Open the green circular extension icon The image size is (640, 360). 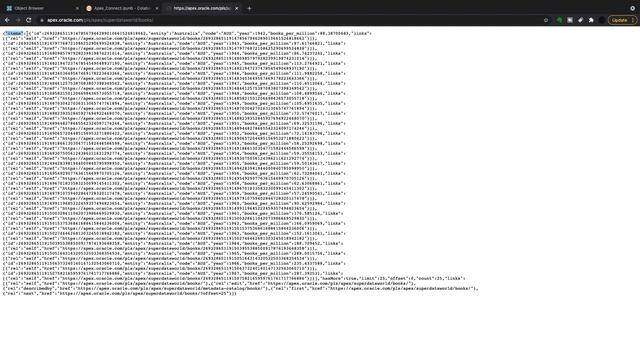559,20
